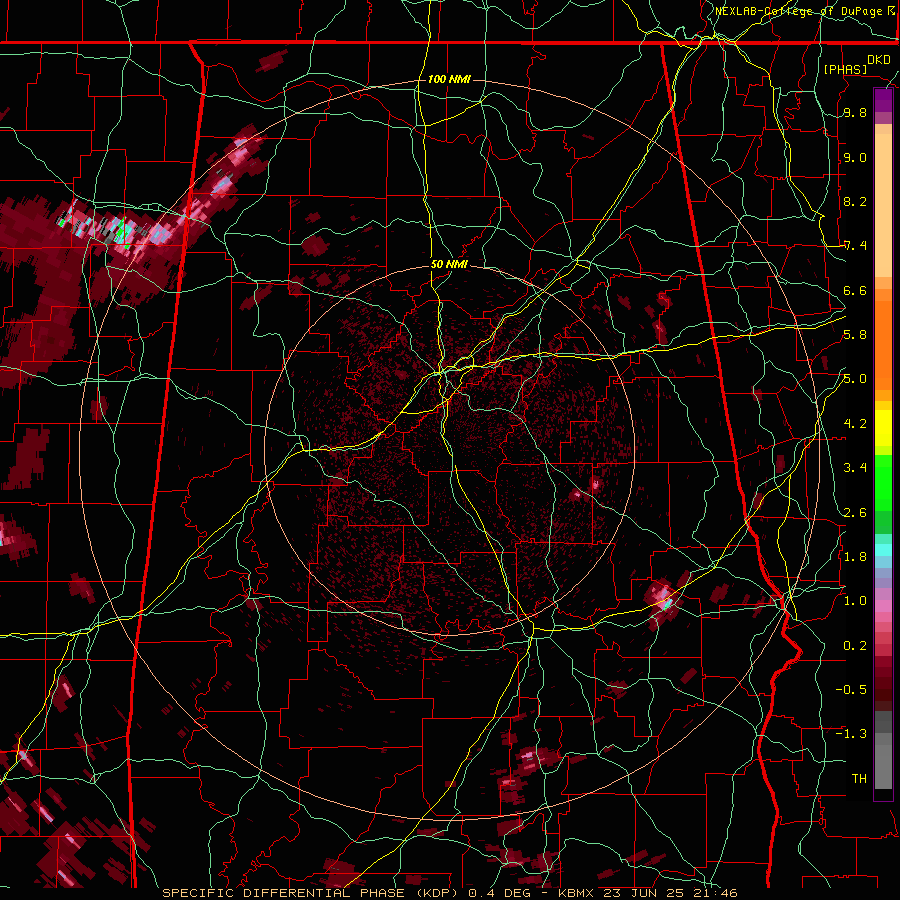Click the 9.8 value on the color scale
The width and height of the screenshot is (900, 900).
click(x=855, y=113)
